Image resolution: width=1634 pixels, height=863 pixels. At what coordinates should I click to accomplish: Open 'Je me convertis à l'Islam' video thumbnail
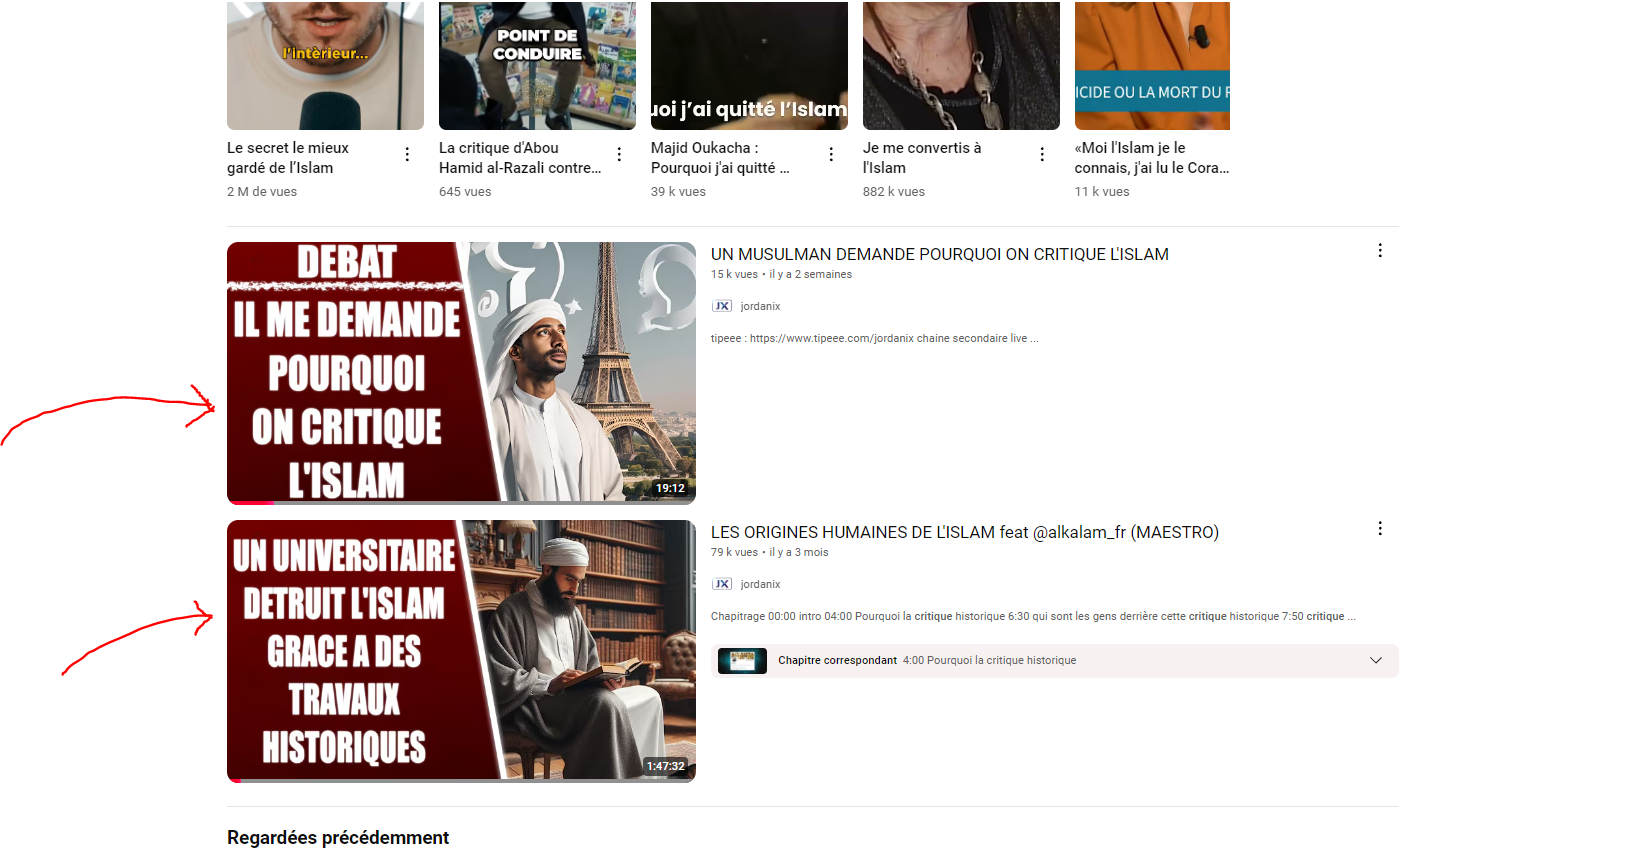[x=961, y=66]
